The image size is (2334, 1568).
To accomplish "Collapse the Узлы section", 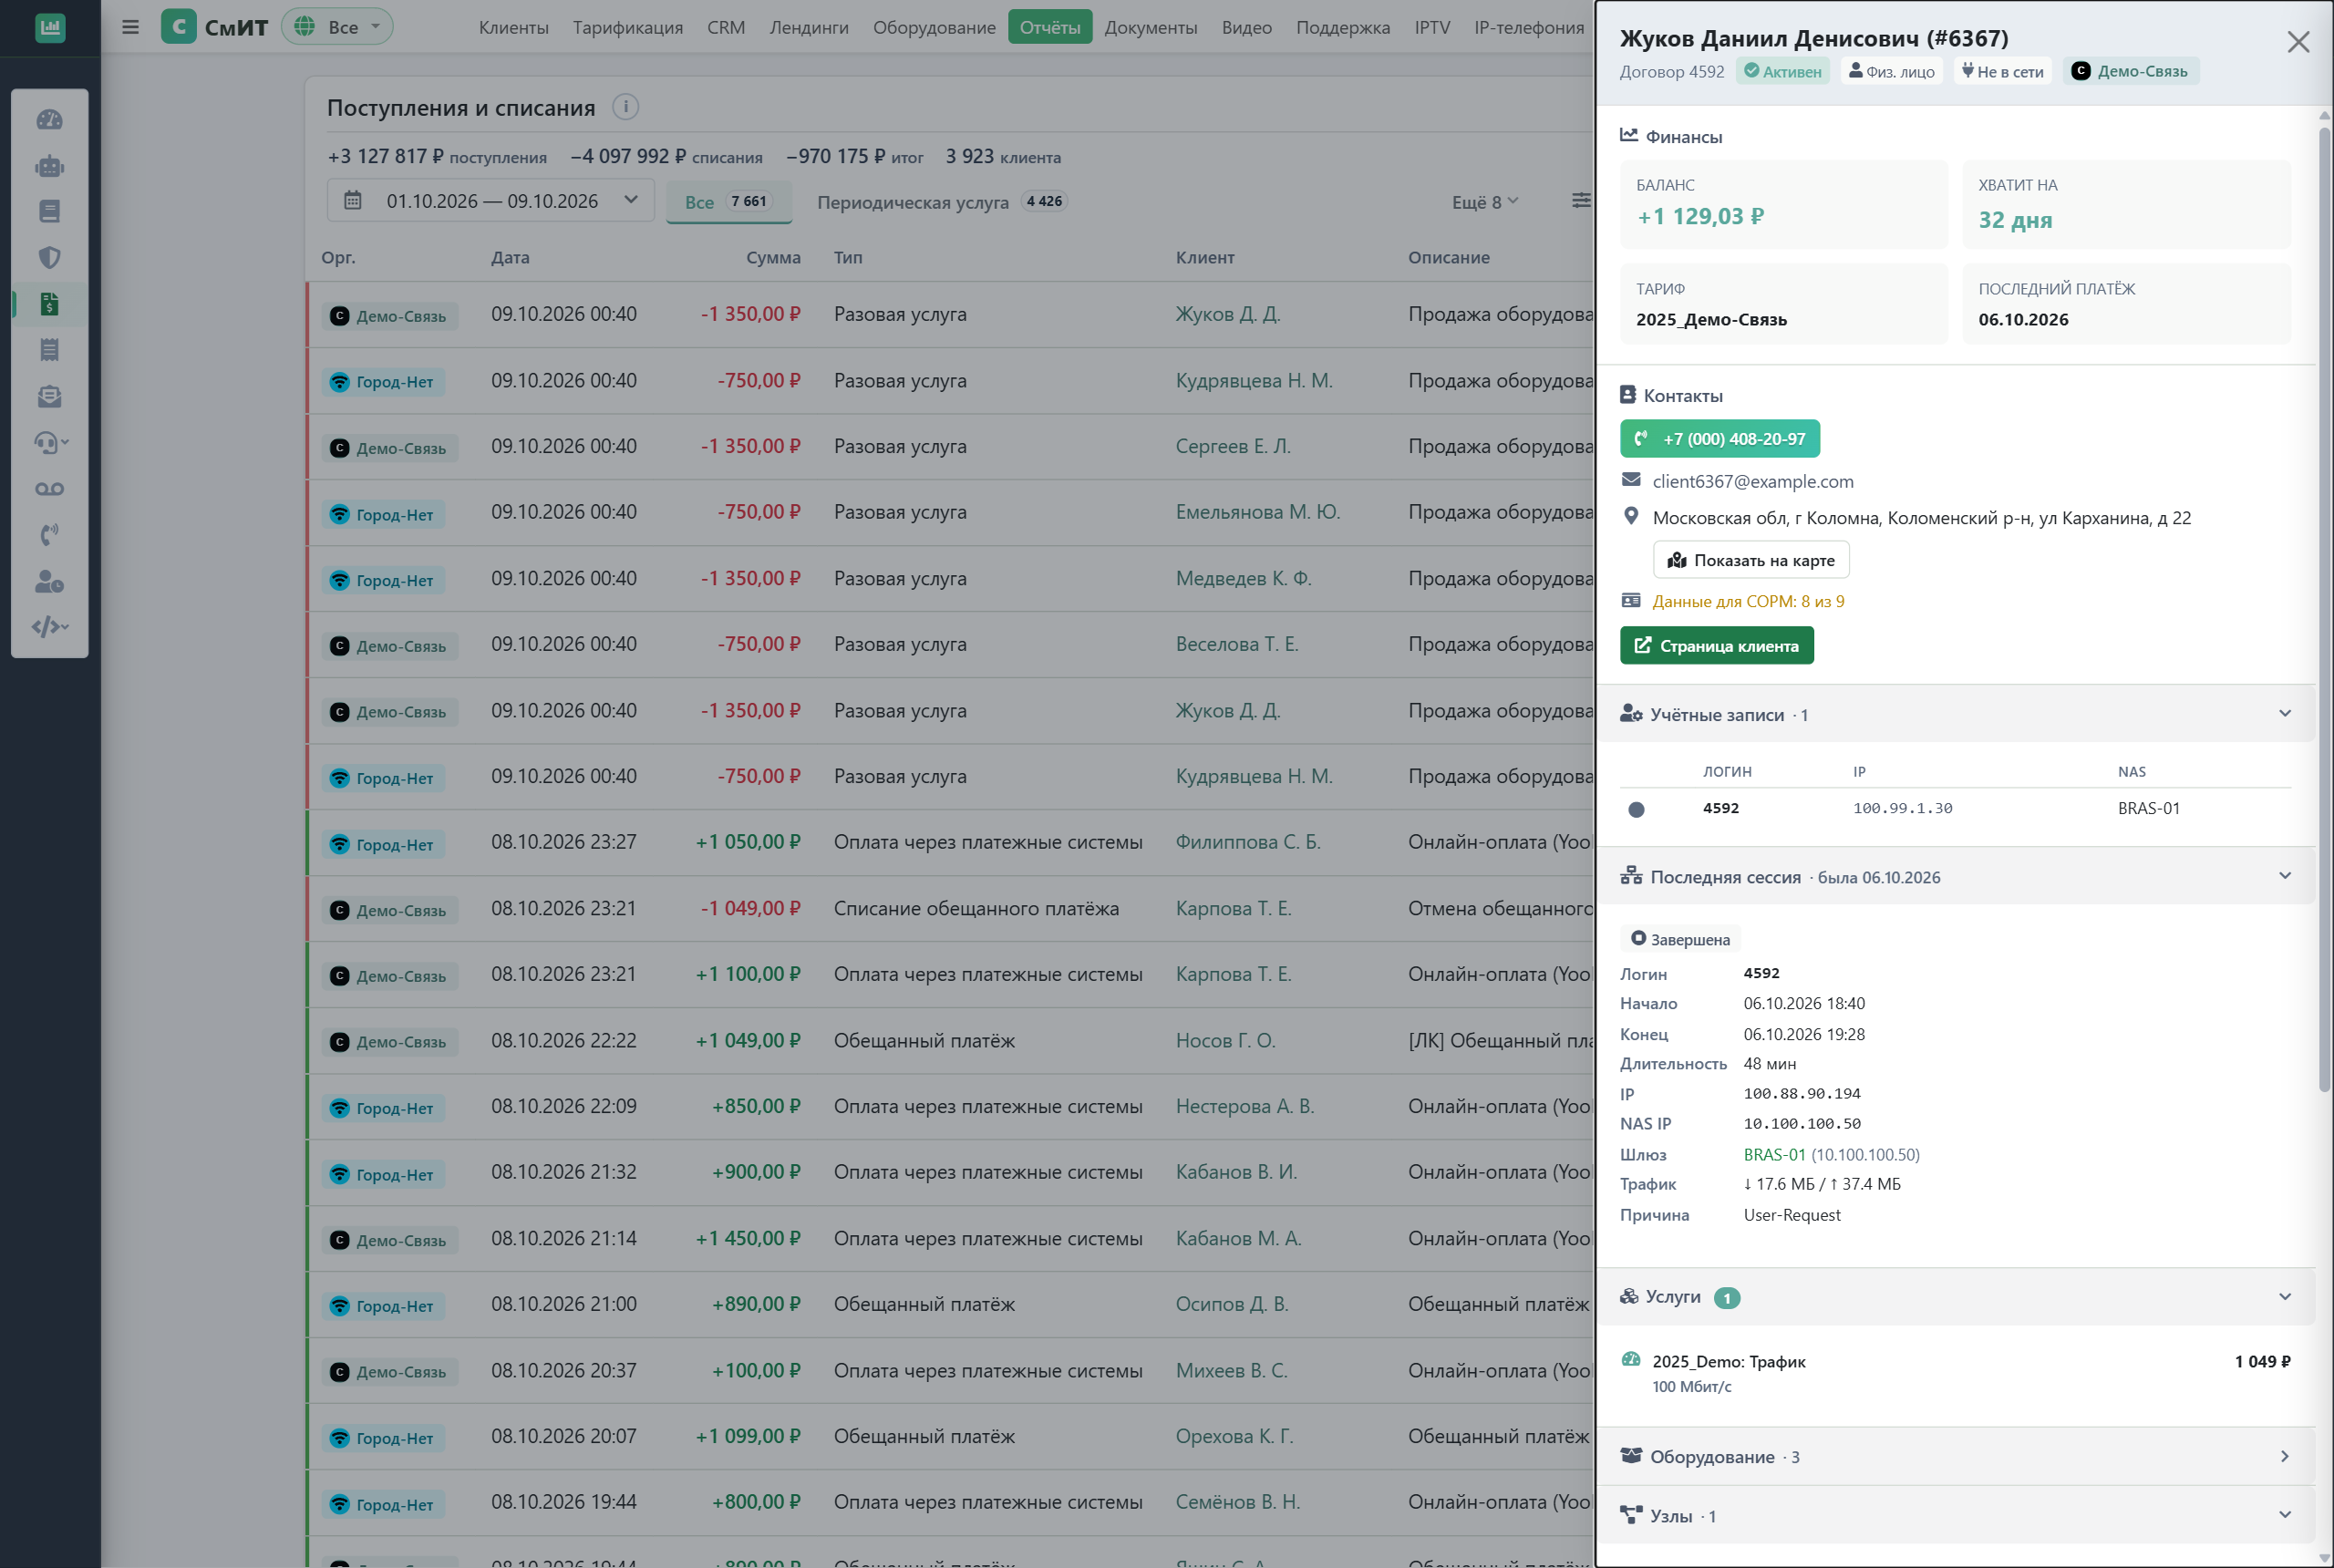I will click(1955, 1515).
